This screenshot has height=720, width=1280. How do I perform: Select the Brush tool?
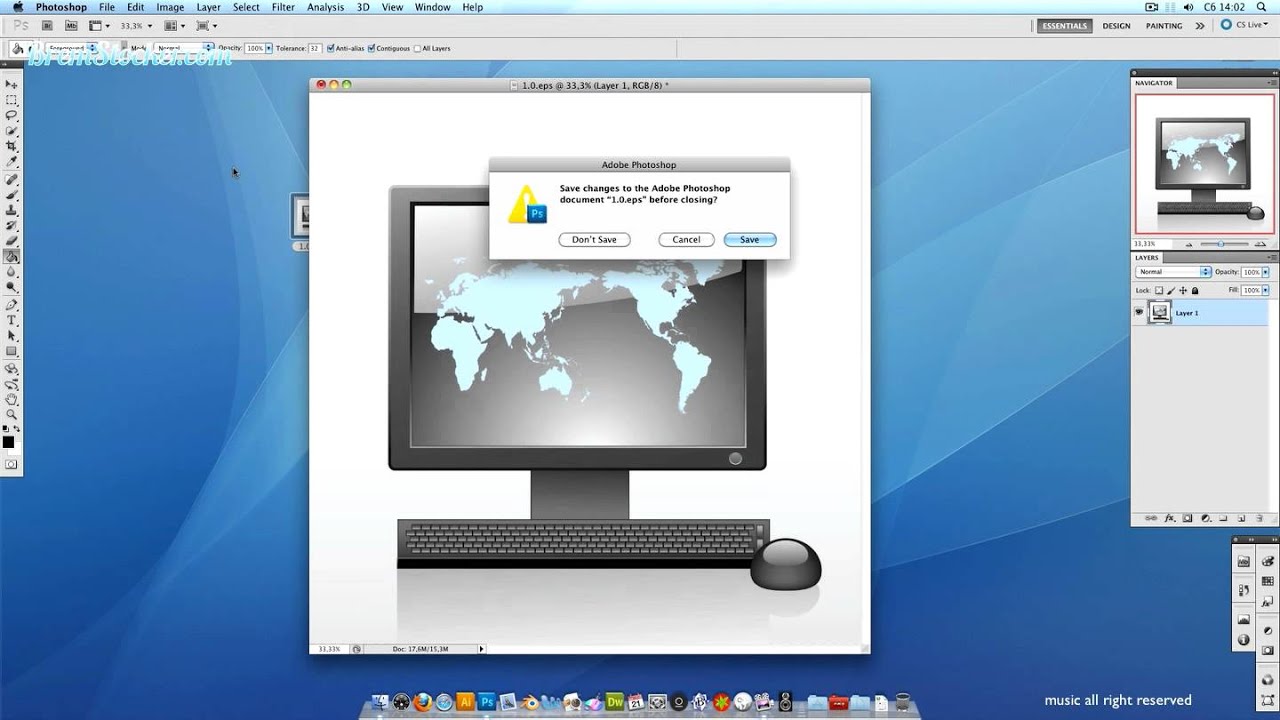12,195
